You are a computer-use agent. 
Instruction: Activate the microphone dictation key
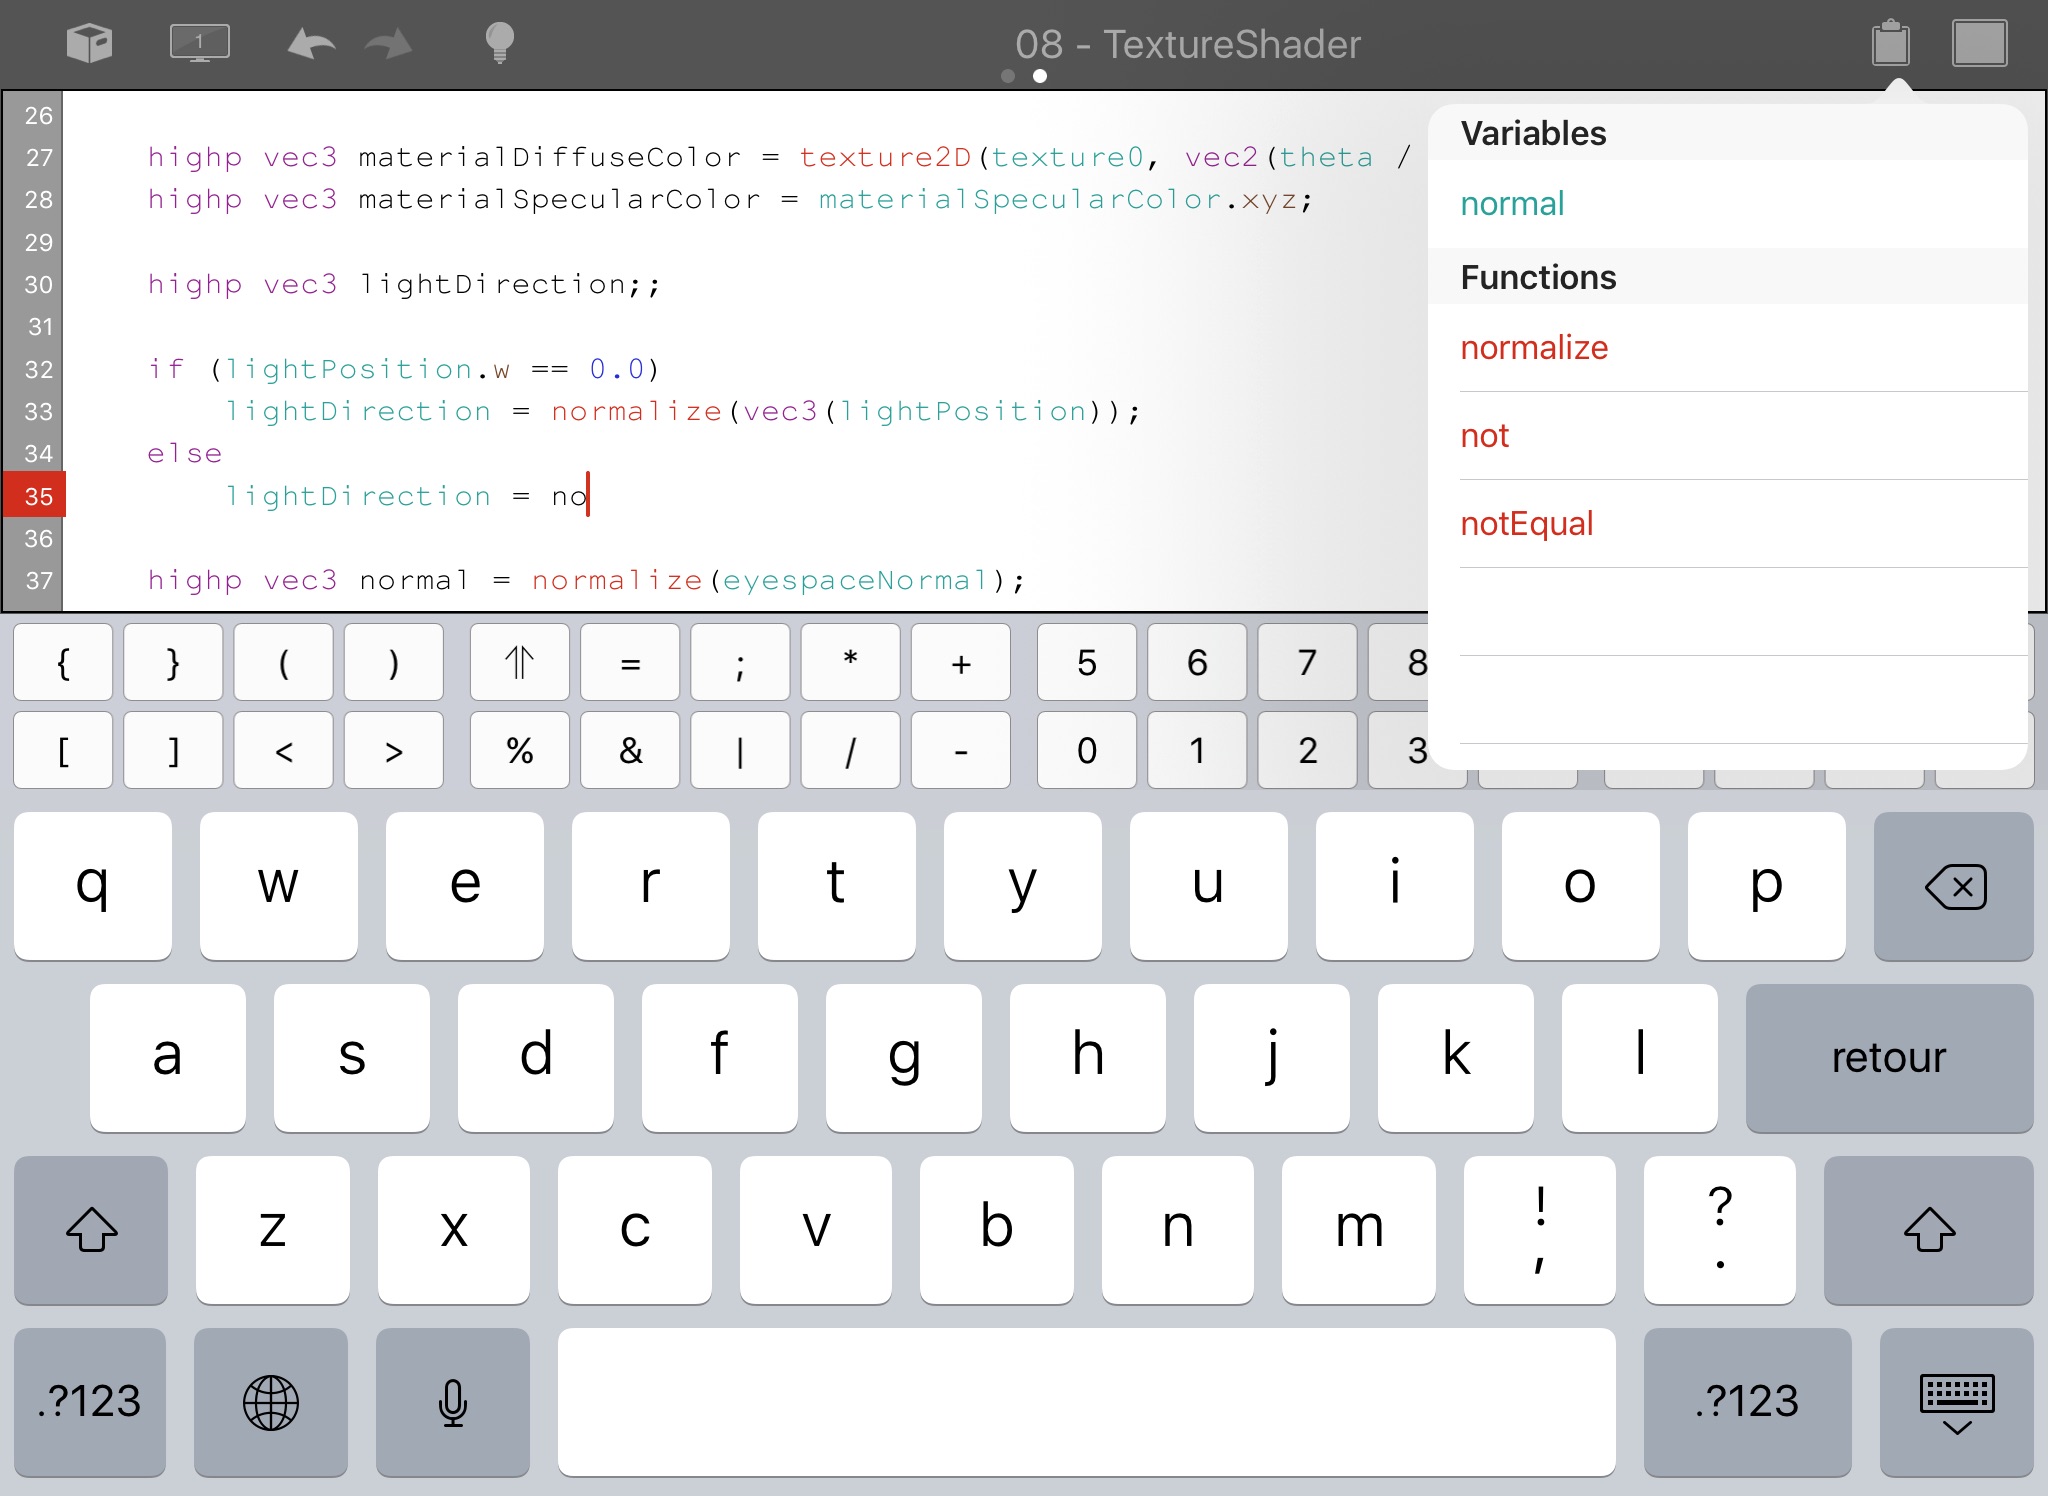tap(453, 1402)
